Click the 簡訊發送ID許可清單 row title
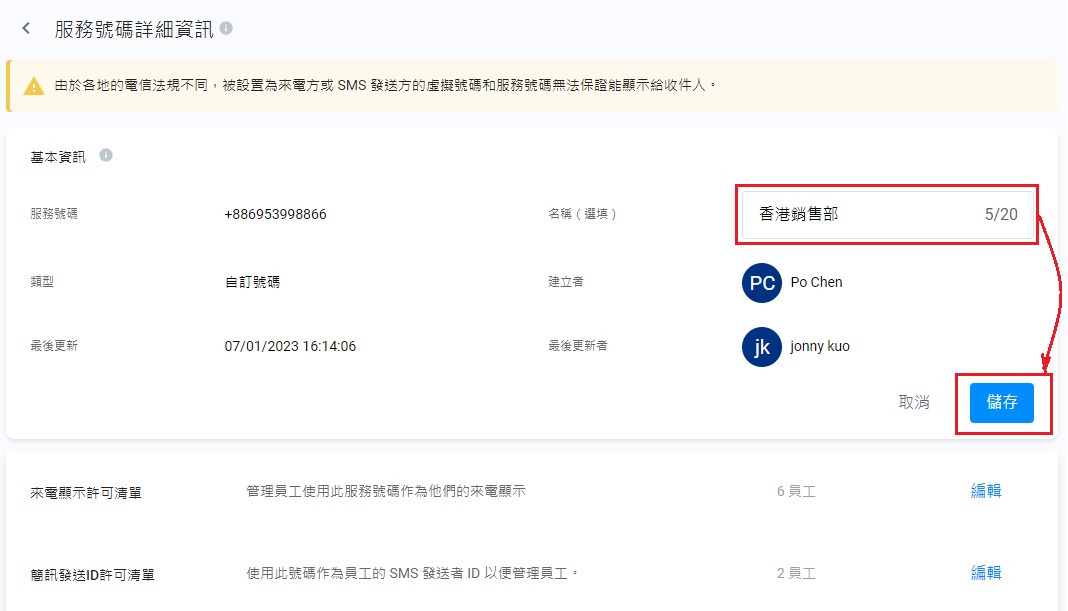 92,575
